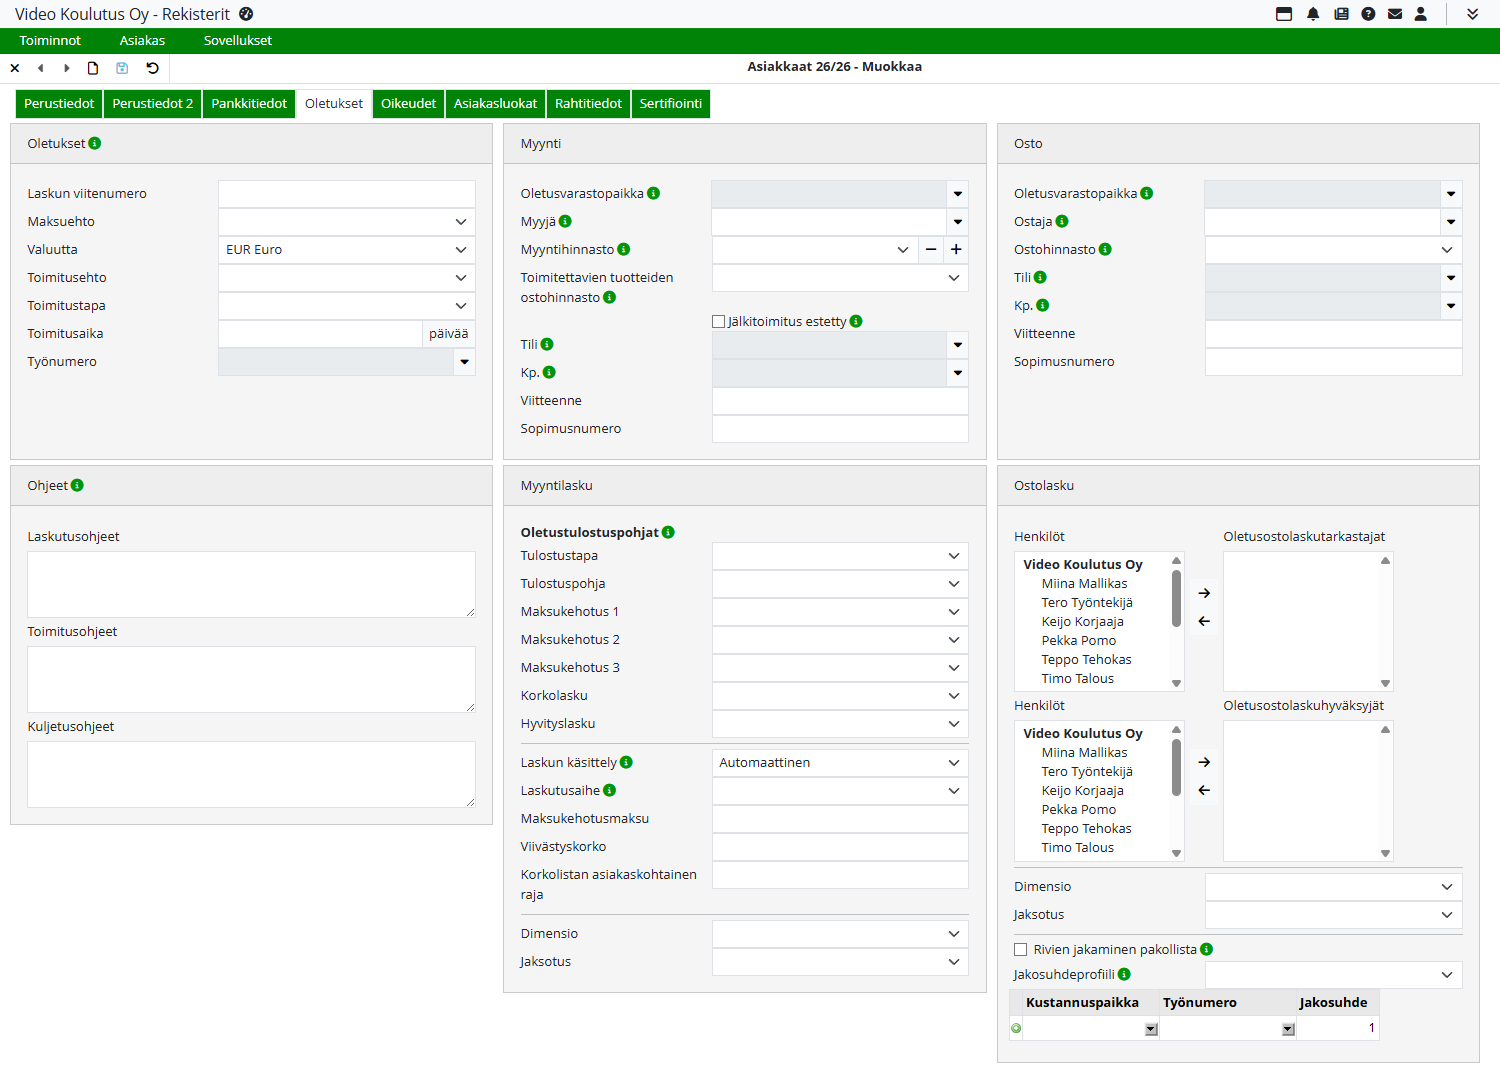Image resolution: width=1500 pixels, height=1078 pixels.
Task: Select Miina Mallikas in the first Henkilöt list
Action: coord(1084,584)
